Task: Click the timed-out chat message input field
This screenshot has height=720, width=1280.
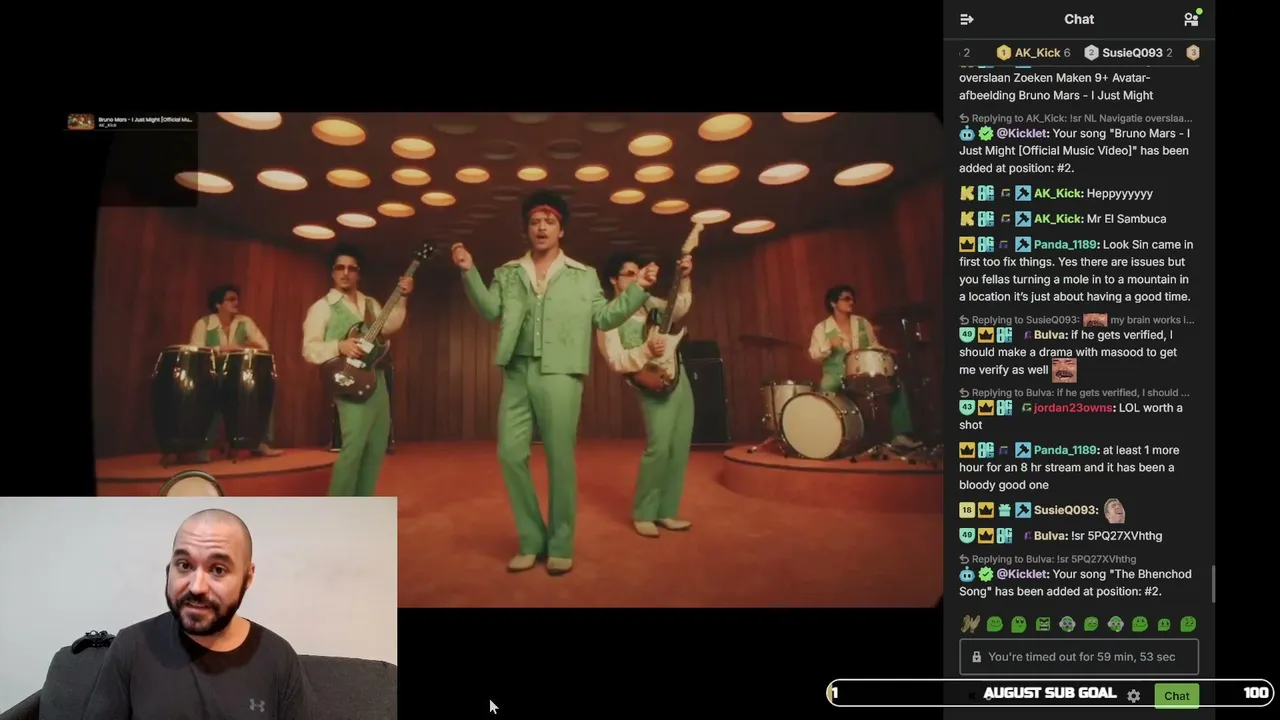Action: [1079, 657]
